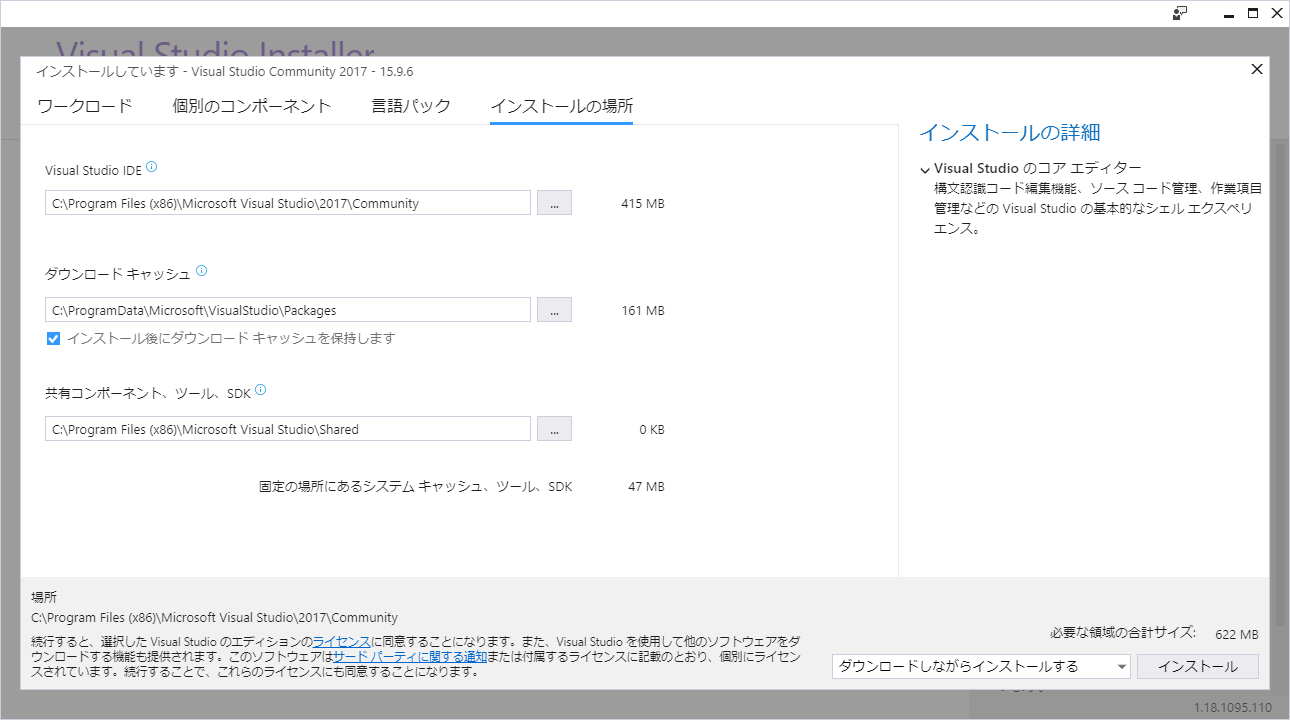Open ダウンロードしながらインストールする dropdown

[x=981, y=666]
